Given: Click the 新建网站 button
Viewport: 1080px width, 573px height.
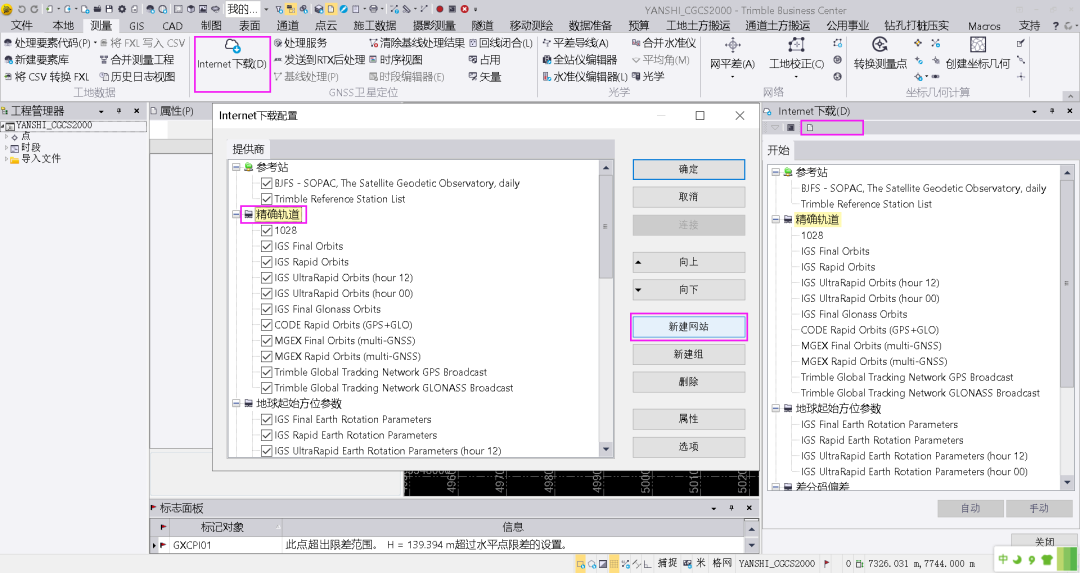Looking at the screenshot, I should click(689, 326).
